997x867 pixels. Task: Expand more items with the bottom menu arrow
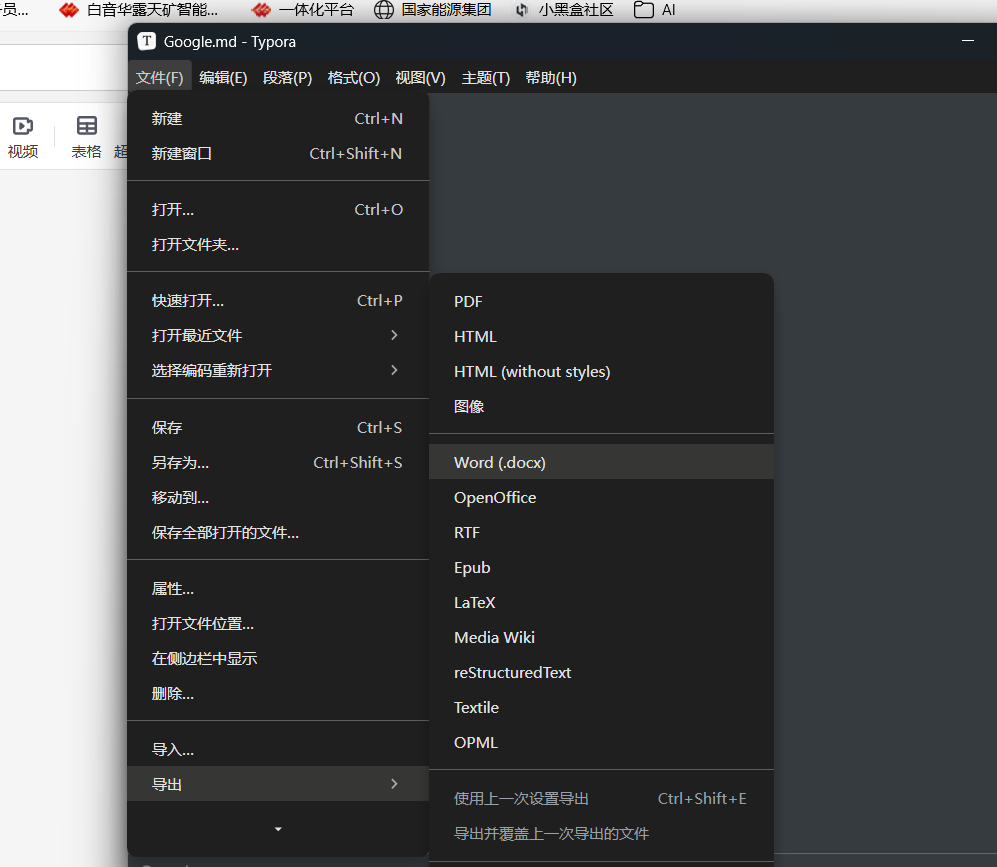pos(278,829)
